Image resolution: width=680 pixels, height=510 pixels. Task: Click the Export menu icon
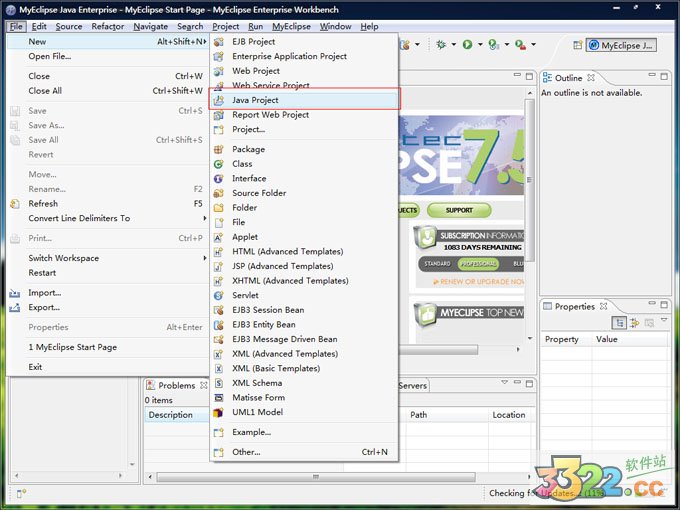(15, 308)
